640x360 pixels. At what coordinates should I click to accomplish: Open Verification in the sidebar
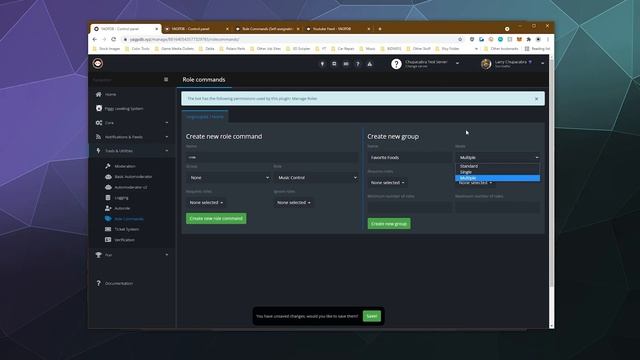tap(124, 240)
